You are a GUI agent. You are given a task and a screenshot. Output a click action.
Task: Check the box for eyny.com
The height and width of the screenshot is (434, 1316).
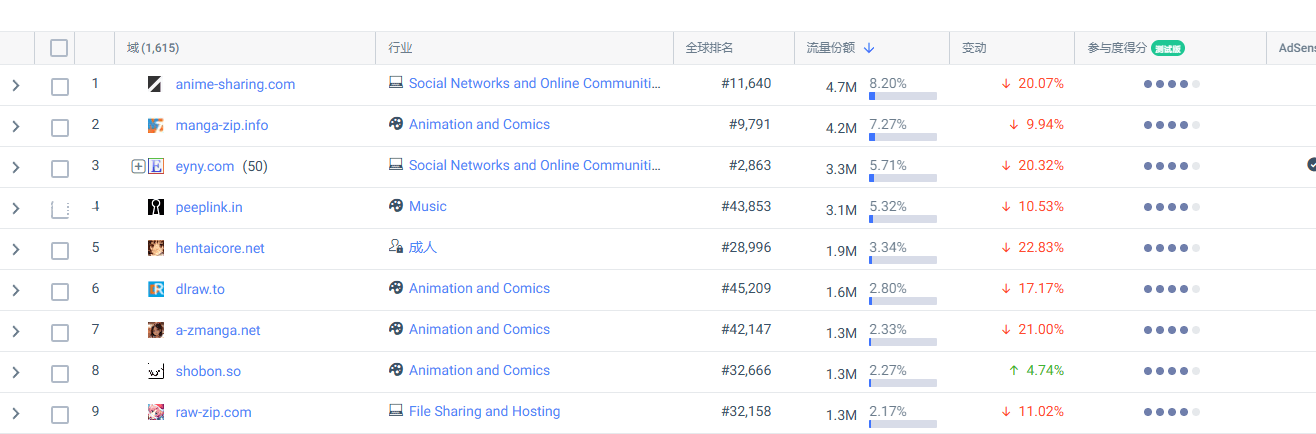(60, 169)
